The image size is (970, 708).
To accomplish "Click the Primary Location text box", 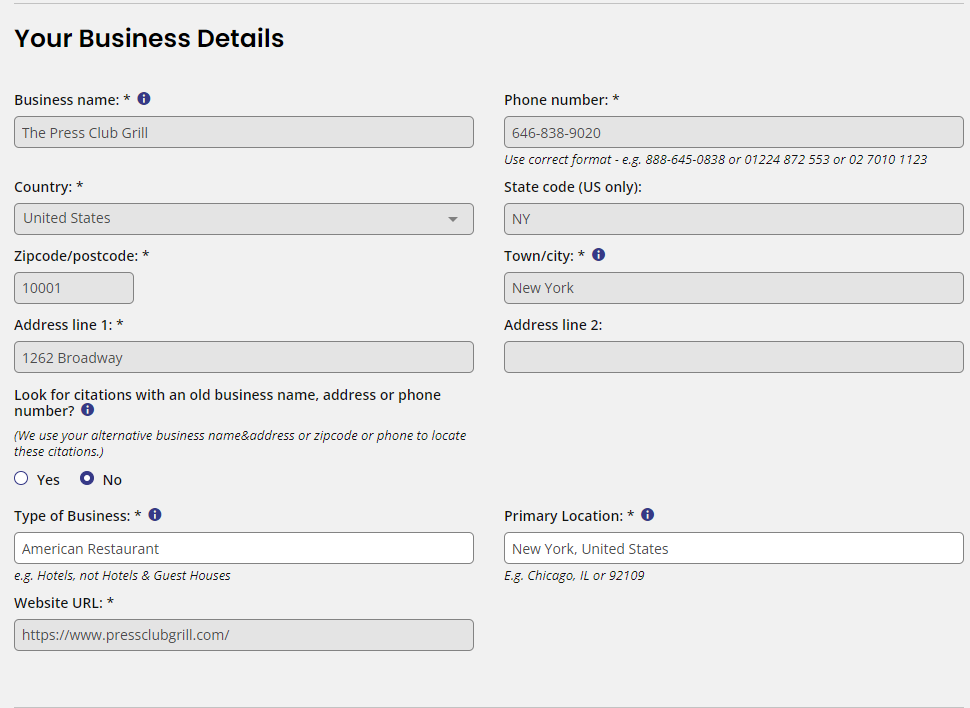I will tap(734, 548).
